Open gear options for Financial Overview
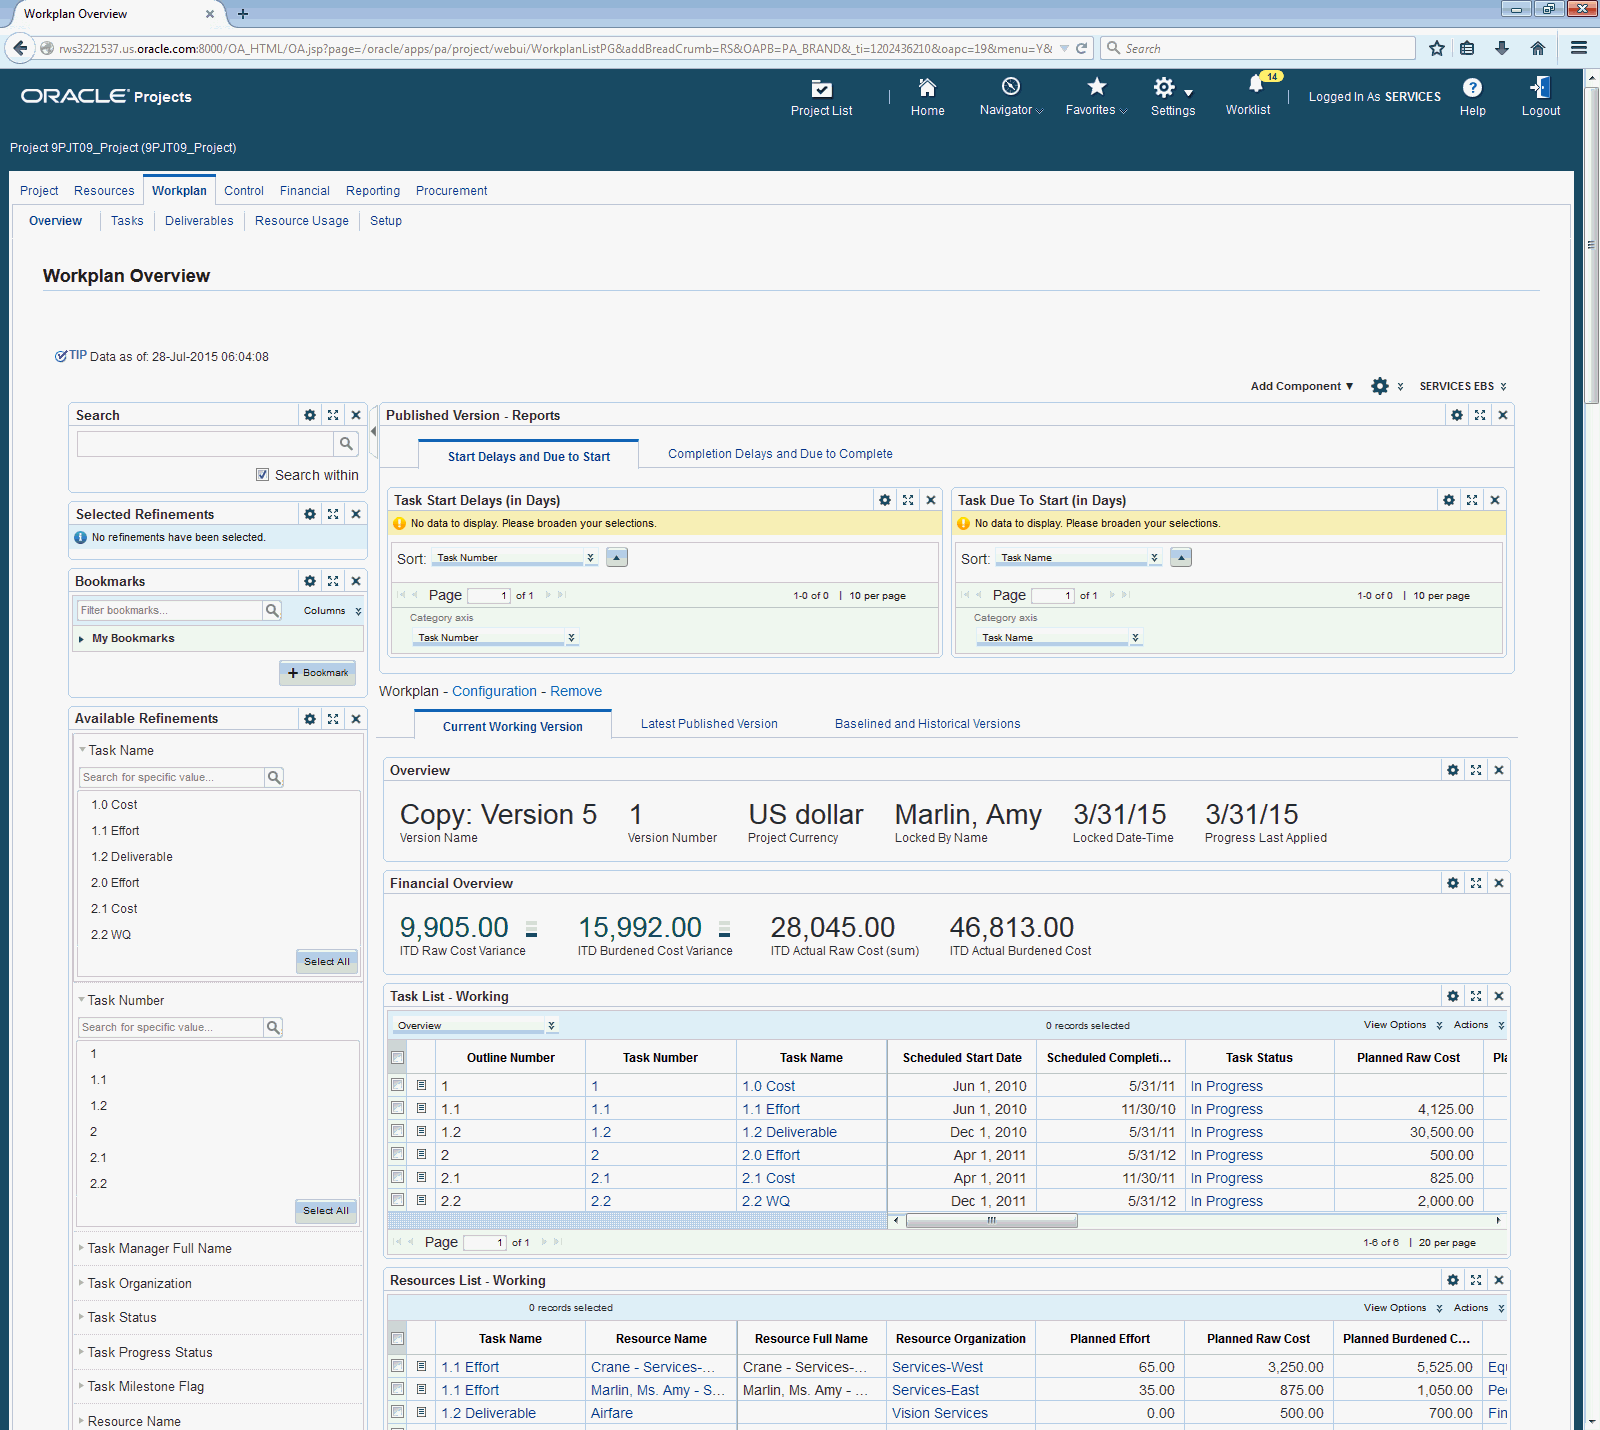This screenshot has width=1600, height=1430. [x=1453, y=883]
